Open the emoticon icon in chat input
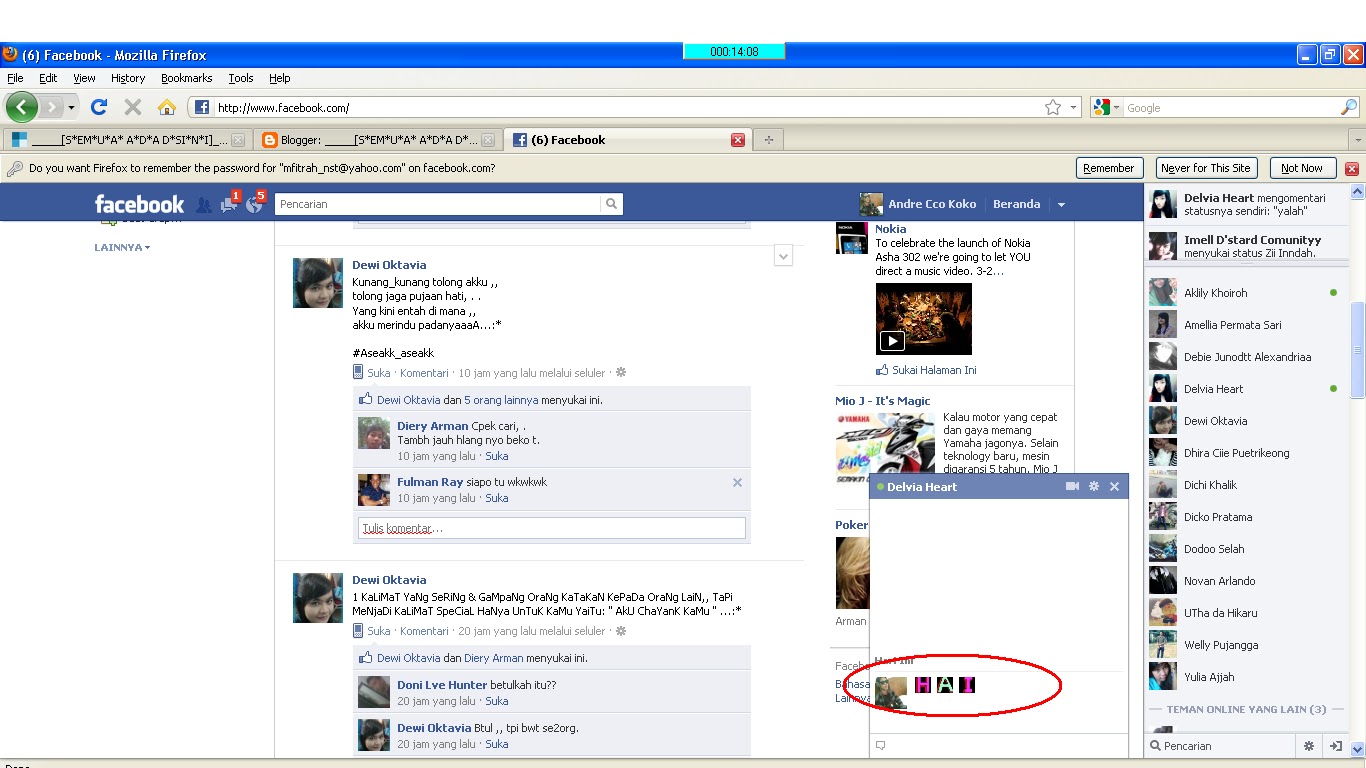This screenshot has height=768, width=1366. pyautogui.click(x=881, y=745)
